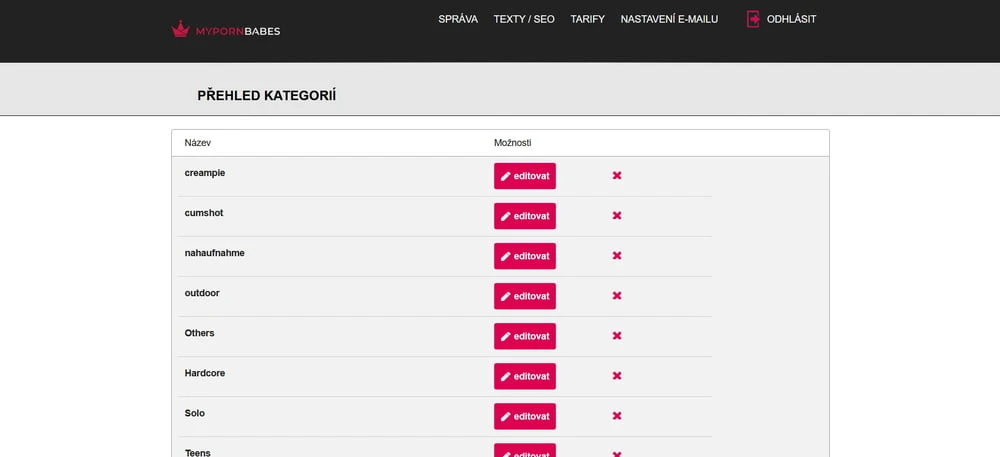Delete the Hardcore category with red X
The image size is (1000, 457).
[x=617, y=376]
